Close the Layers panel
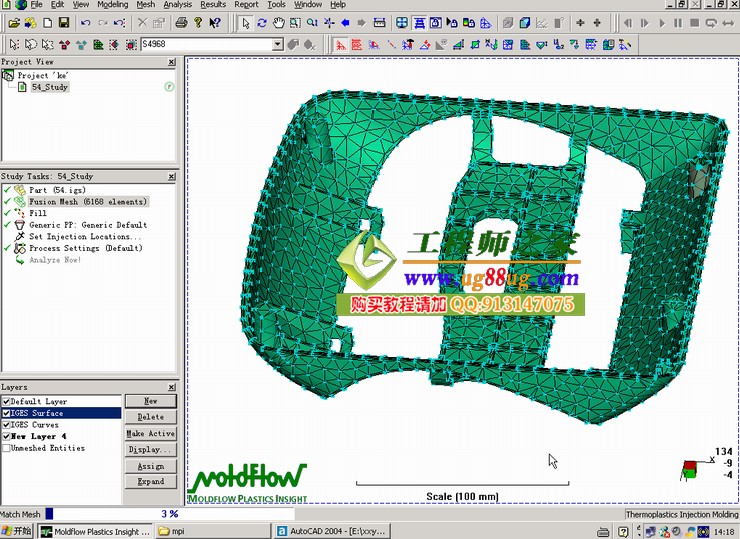This screenshot has height=539, width=740. click(x=171, y=387)
